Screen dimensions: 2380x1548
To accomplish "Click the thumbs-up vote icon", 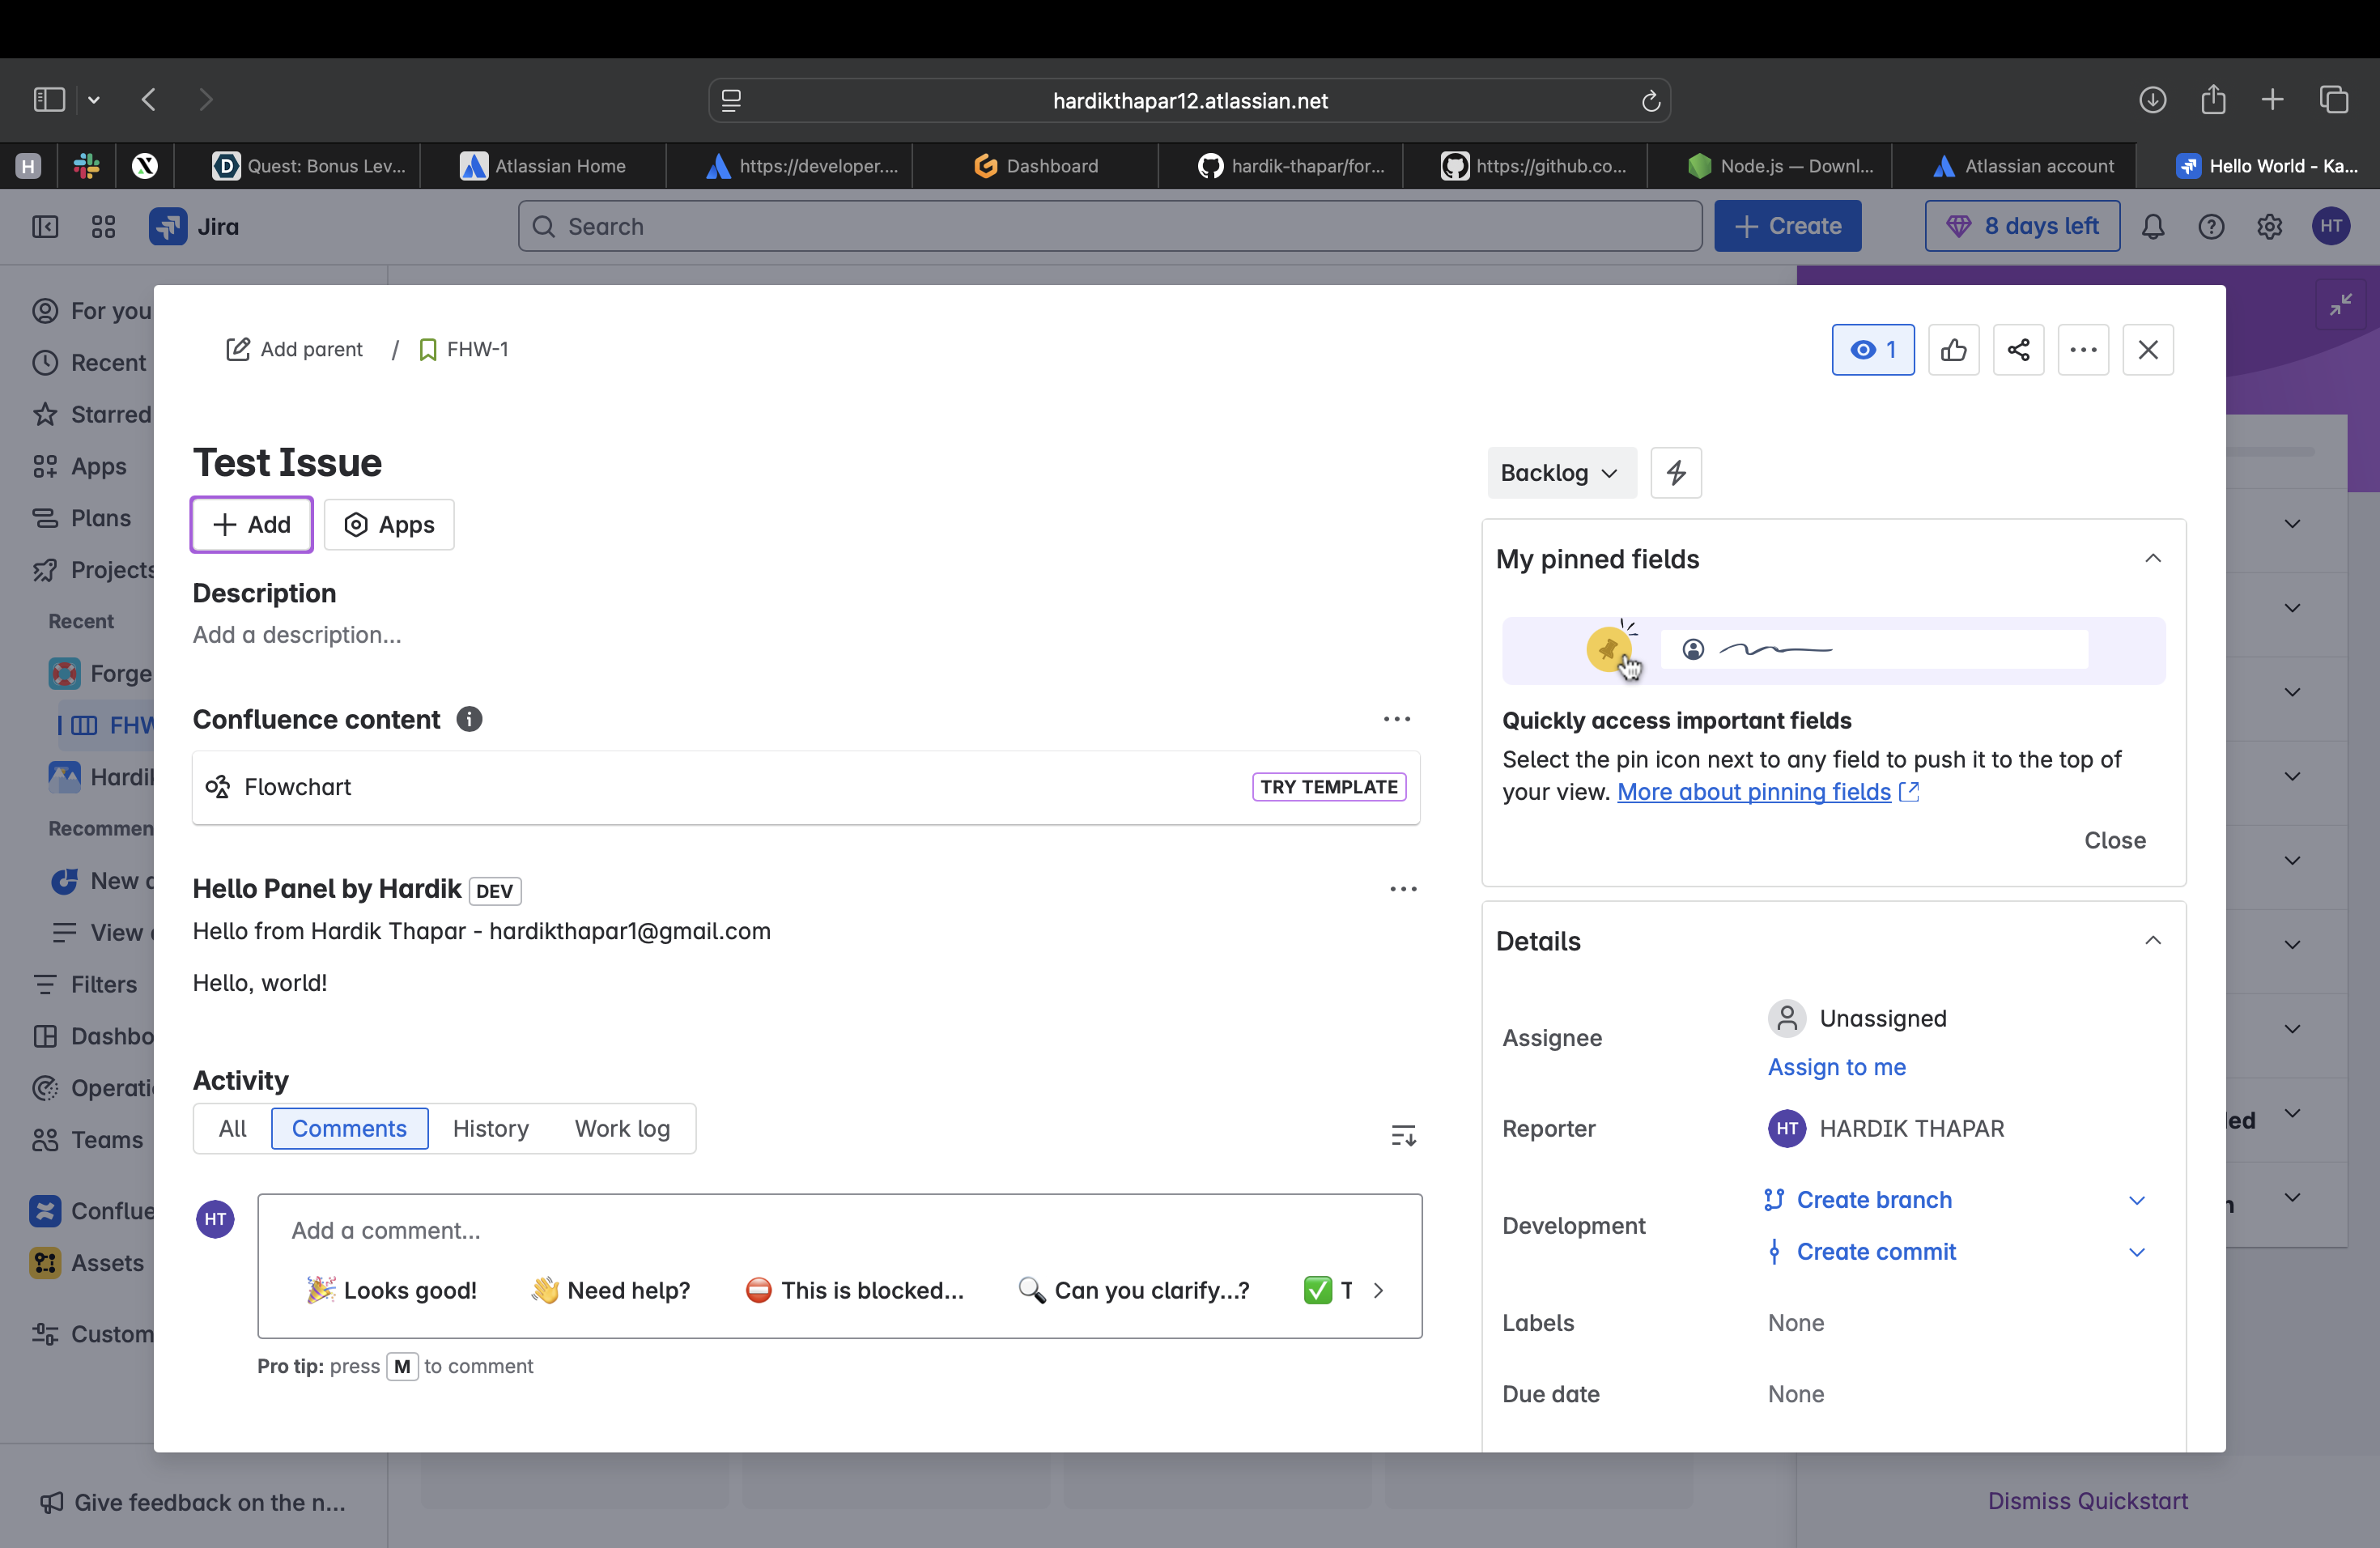I will 1953,350.
